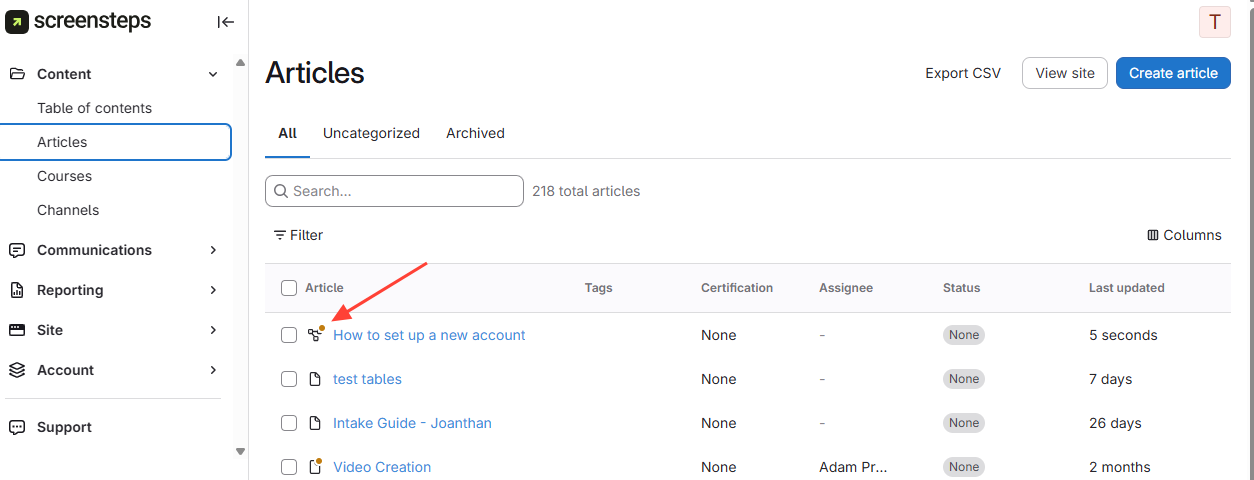Click the document icon beside Intake Guide - Joanthan
Image resolution: width=1254 pixels, height=480 pixels.
[x=315, y=423]
